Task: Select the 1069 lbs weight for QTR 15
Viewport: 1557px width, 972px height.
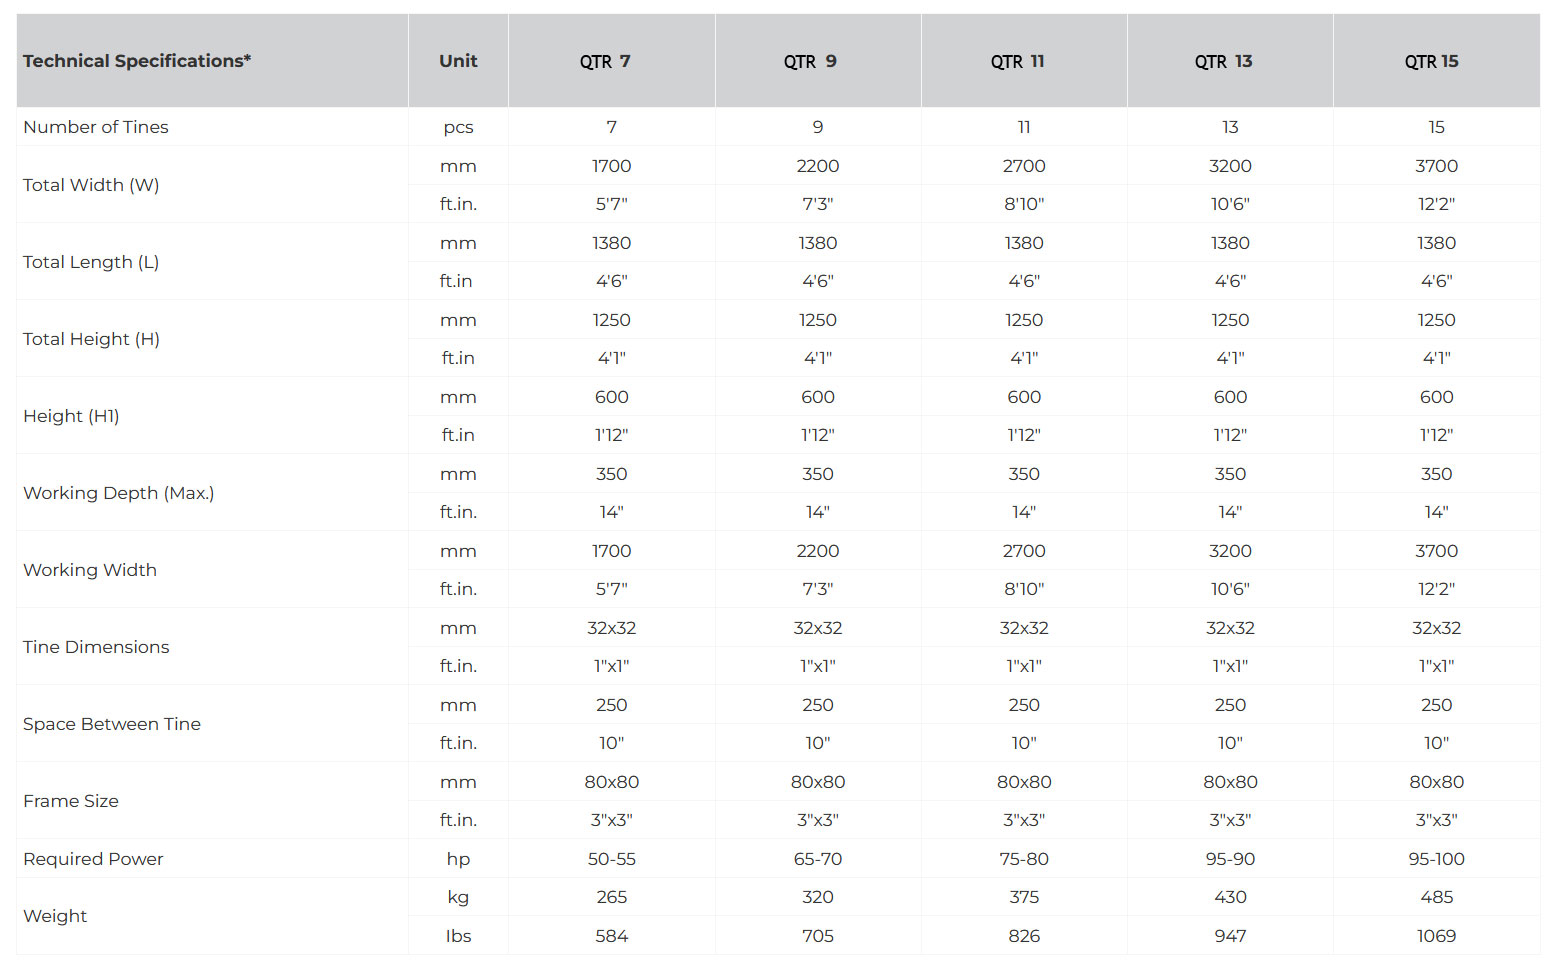Action: tap(1436, 936)
